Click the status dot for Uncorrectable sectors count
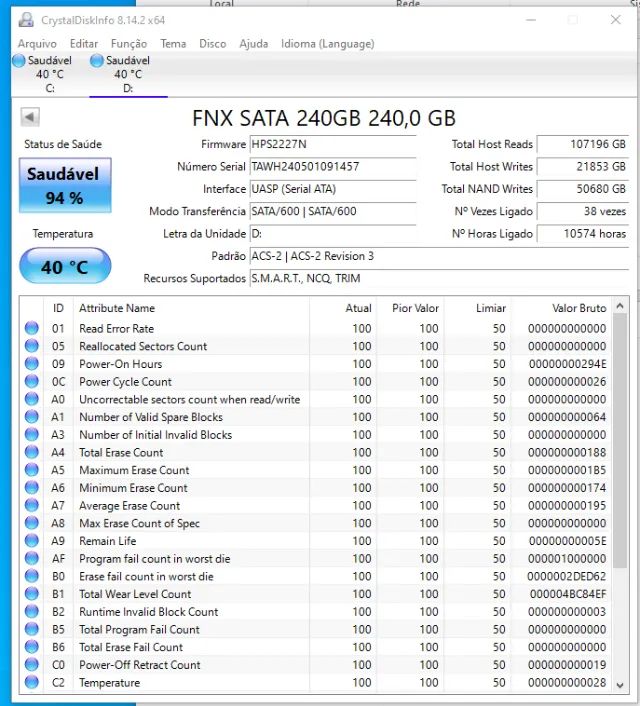This screenshot has width=640, height=706. pos(32,399)
